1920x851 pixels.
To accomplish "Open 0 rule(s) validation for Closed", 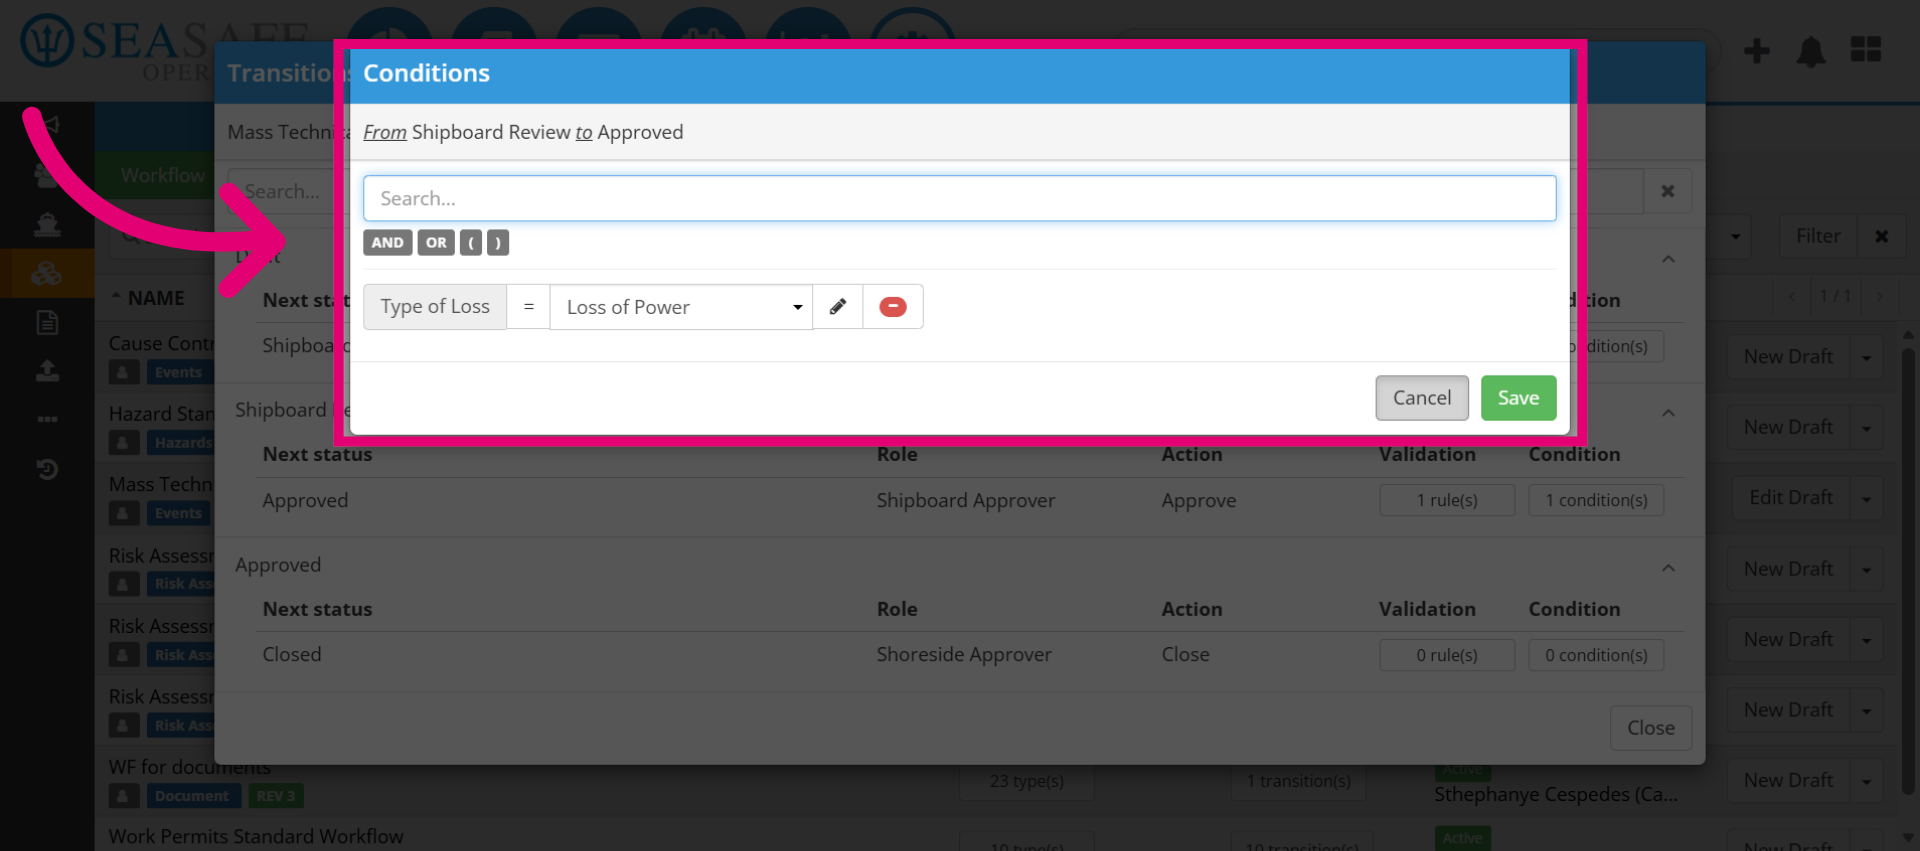I will pos(1447,655).
